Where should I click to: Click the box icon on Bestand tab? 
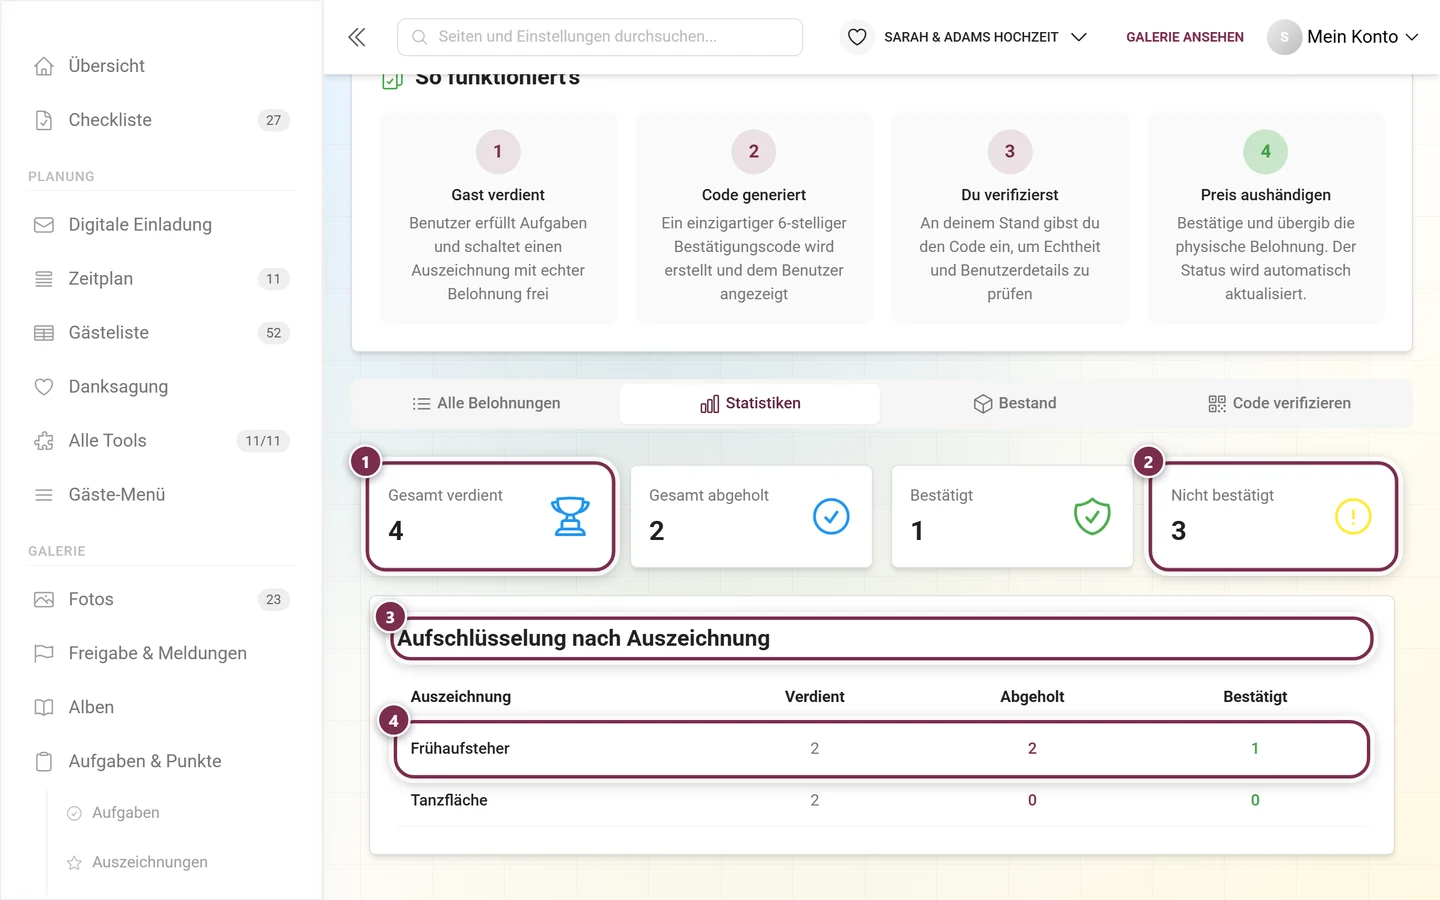(x=983, y=404)
